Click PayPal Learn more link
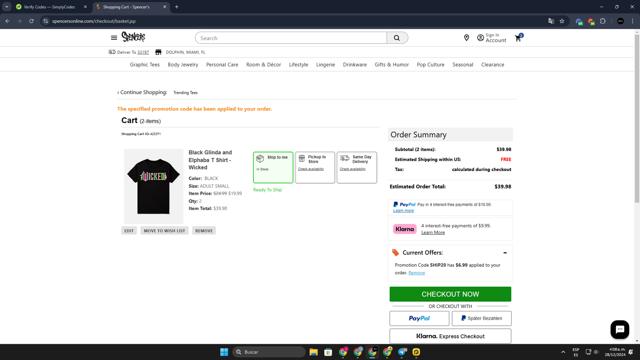This screenshot has width=640, height=360. [403, 211]
